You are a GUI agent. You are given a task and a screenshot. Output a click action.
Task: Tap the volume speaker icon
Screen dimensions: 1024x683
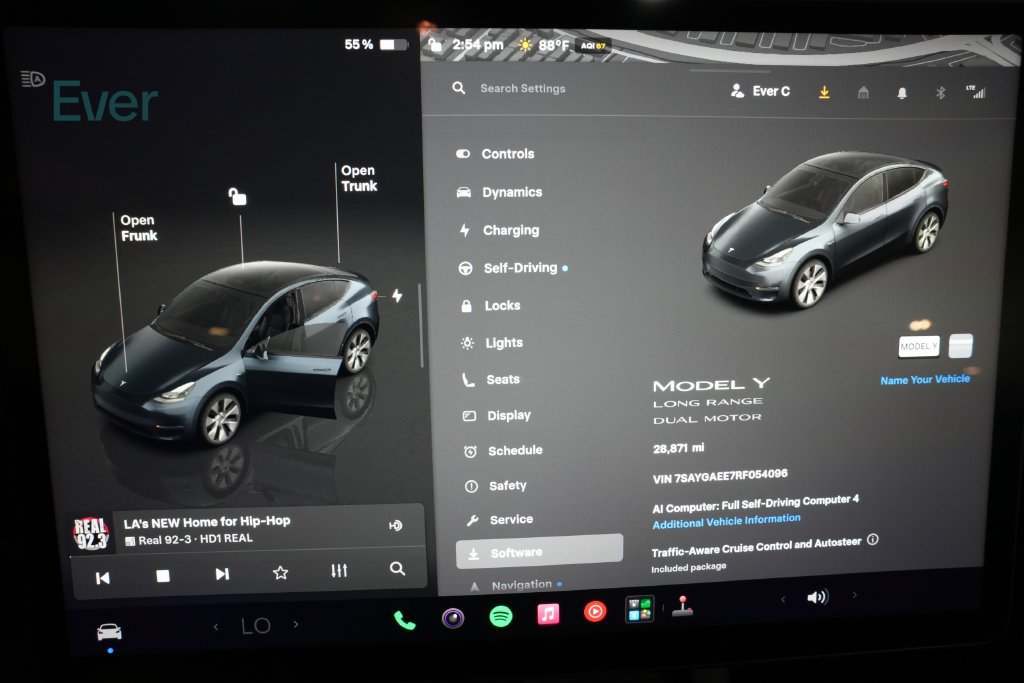coord(817,597)
